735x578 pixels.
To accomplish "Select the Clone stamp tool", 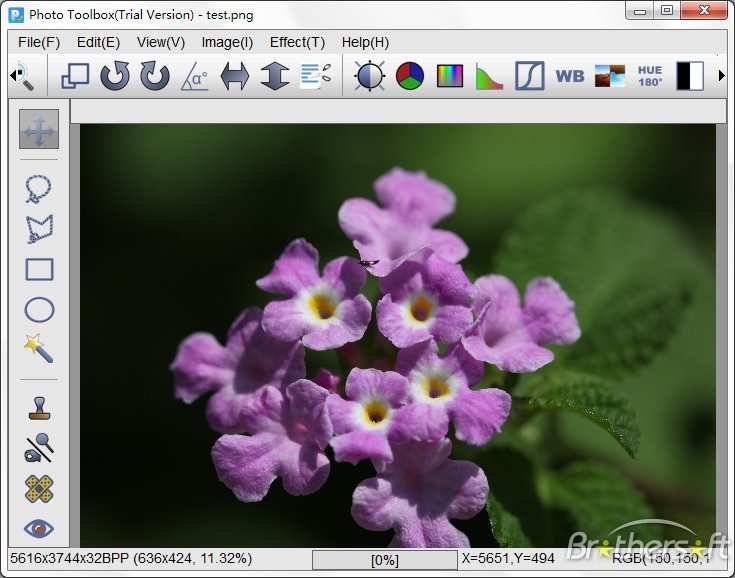I will click(x=39, y=408).
